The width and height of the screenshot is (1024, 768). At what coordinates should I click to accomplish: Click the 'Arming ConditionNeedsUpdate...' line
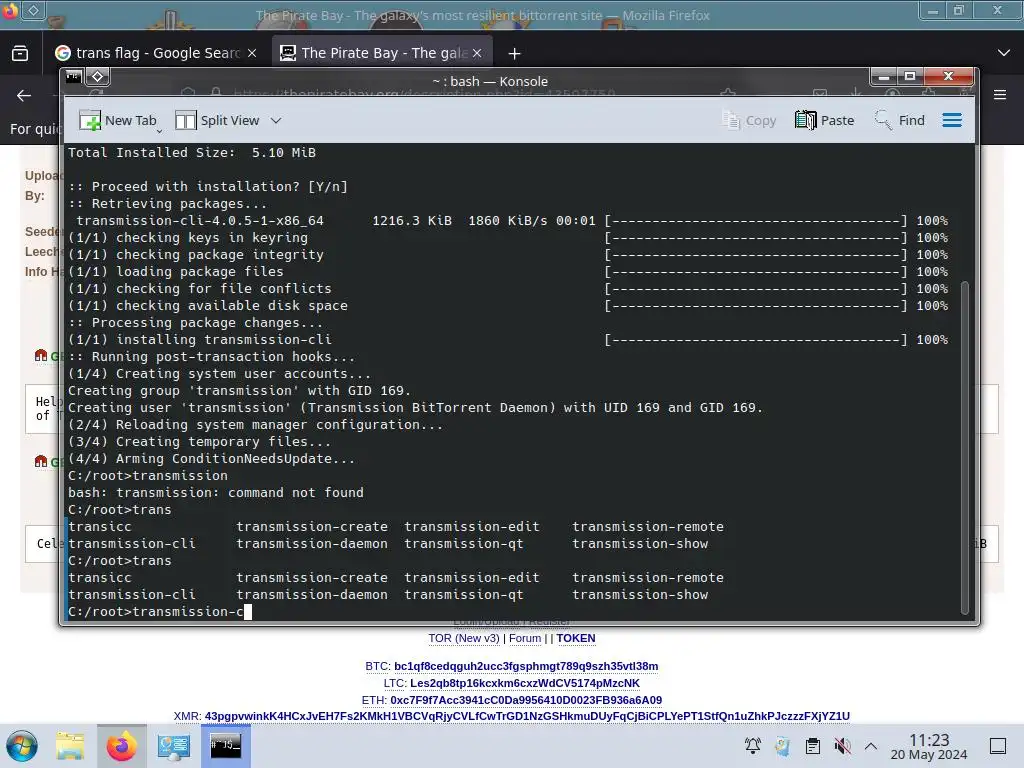coord(212,459)
